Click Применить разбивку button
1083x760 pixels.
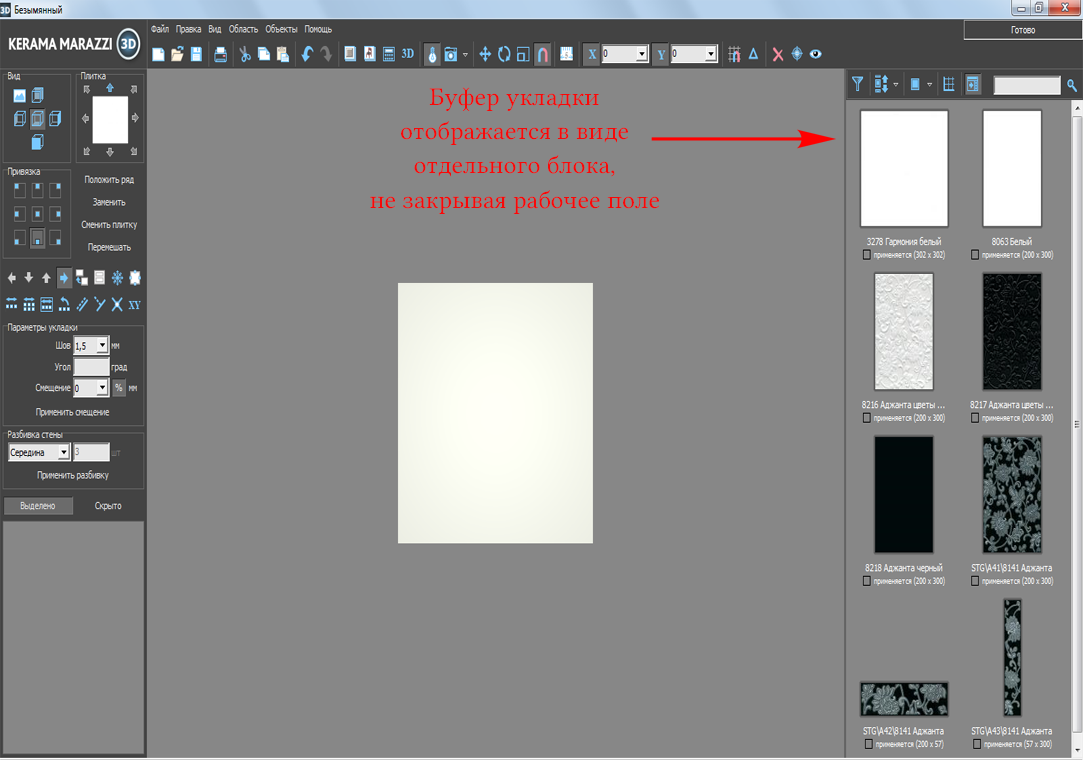(73, 475)
